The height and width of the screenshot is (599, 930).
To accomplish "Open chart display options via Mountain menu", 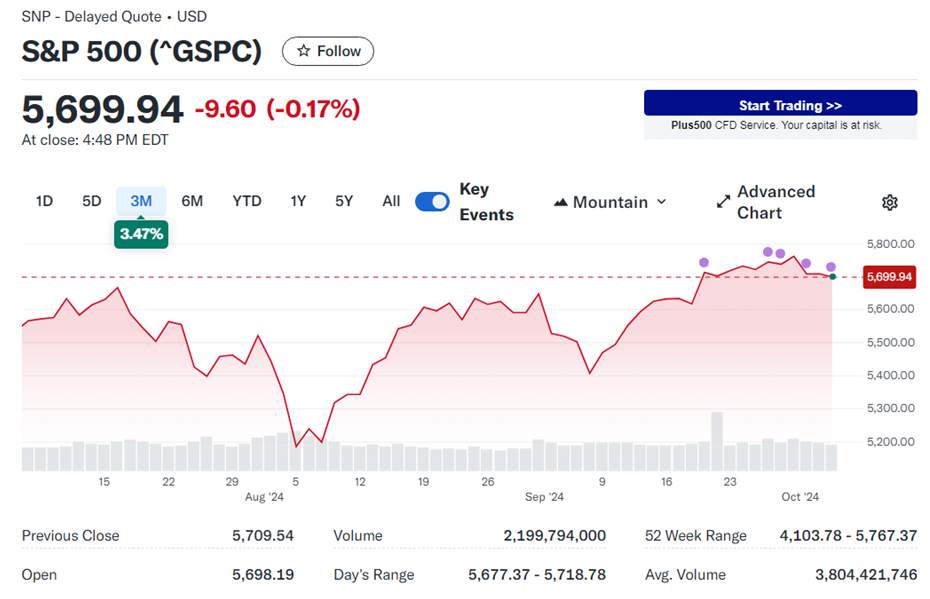I will coord(610,202).
